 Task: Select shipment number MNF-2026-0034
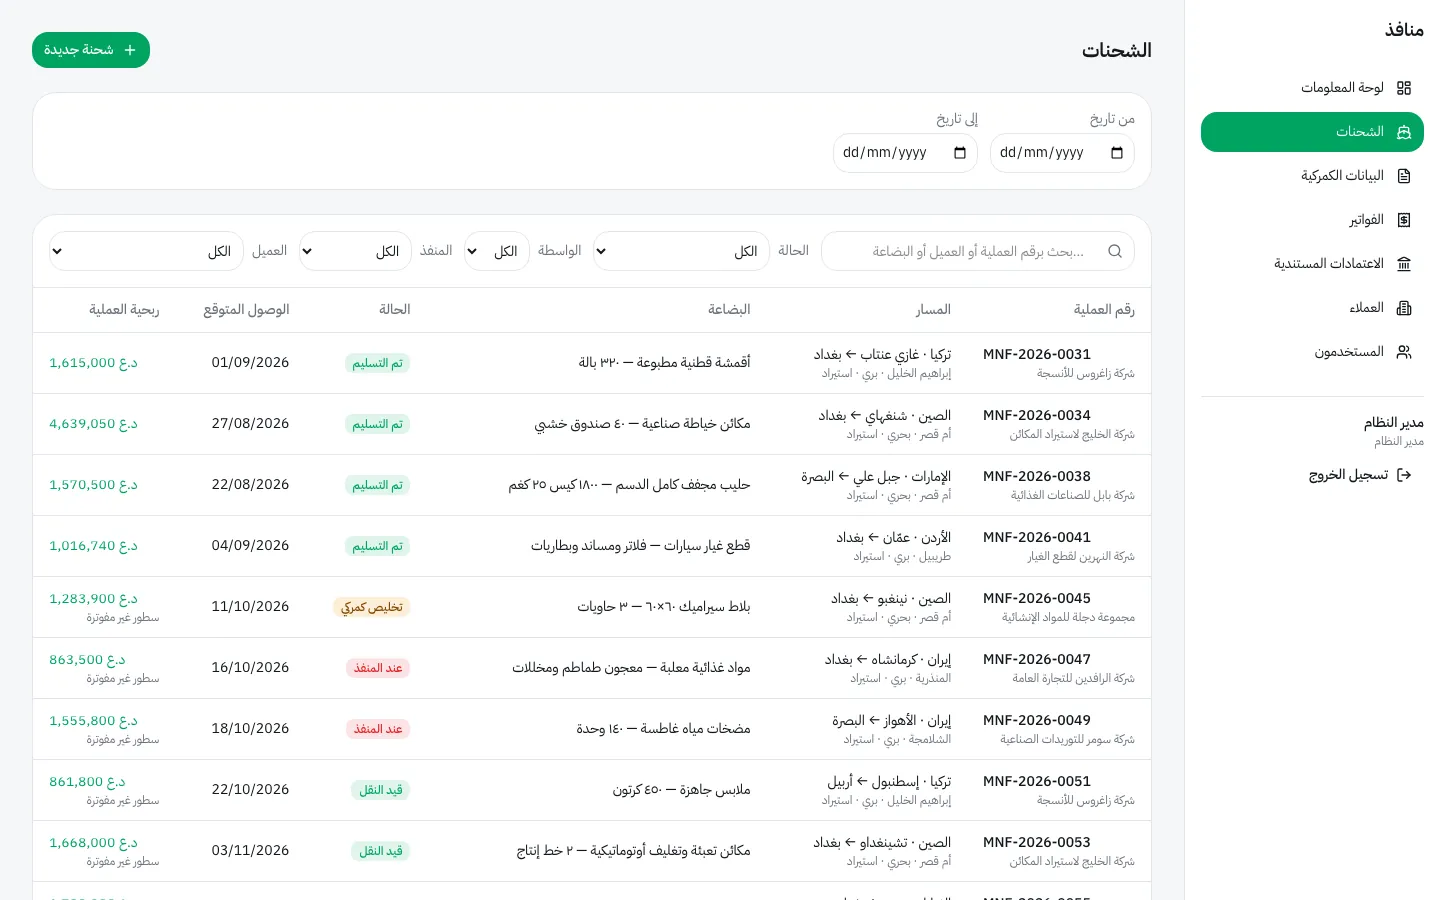click(x=1037, y=415)
